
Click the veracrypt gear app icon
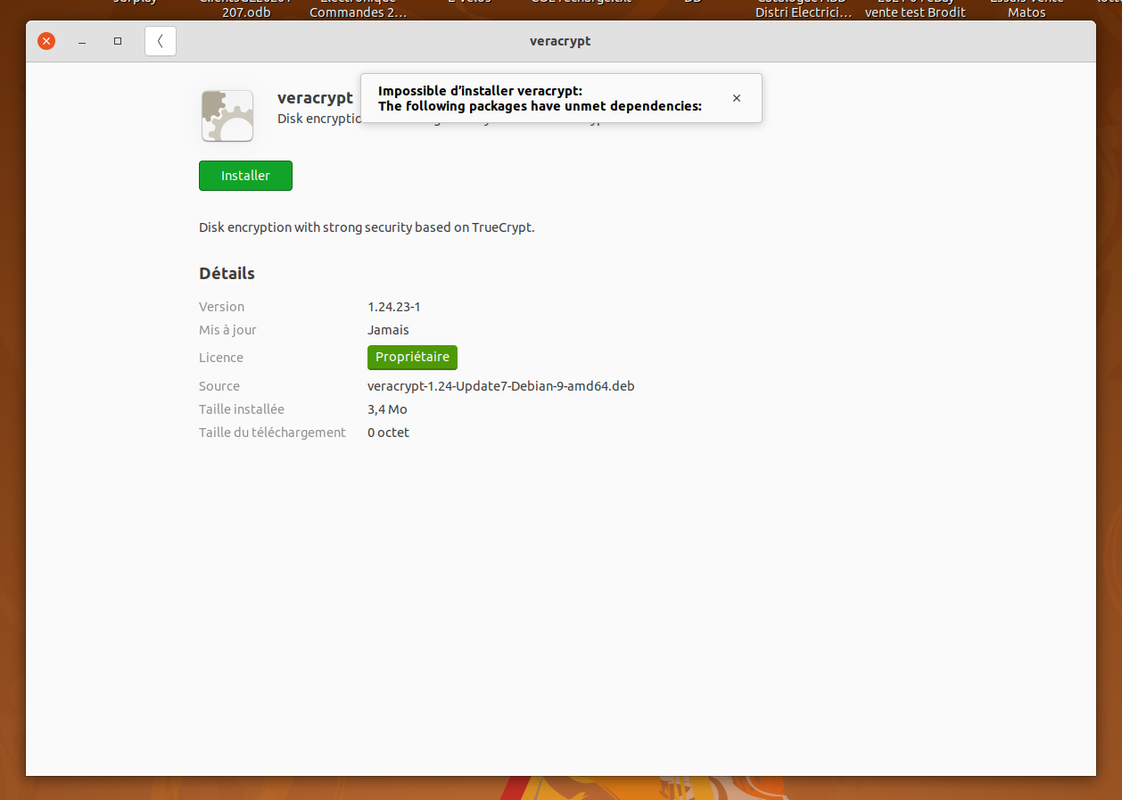click(x=228, y=116)
